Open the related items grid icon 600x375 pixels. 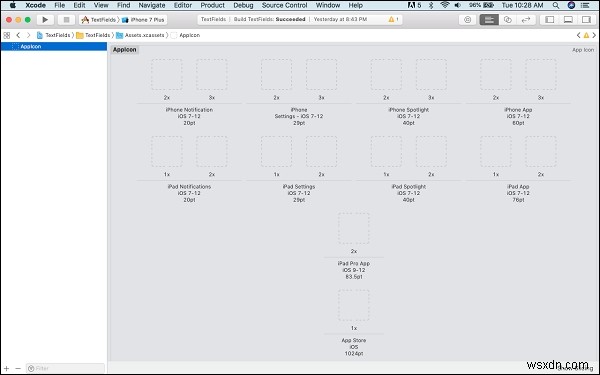[7, 35]
